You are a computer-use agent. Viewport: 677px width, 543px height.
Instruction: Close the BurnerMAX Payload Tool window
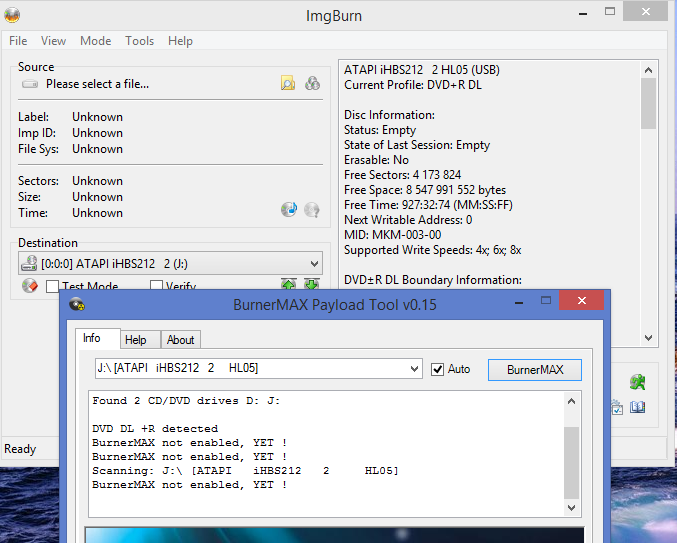[582, 300]
